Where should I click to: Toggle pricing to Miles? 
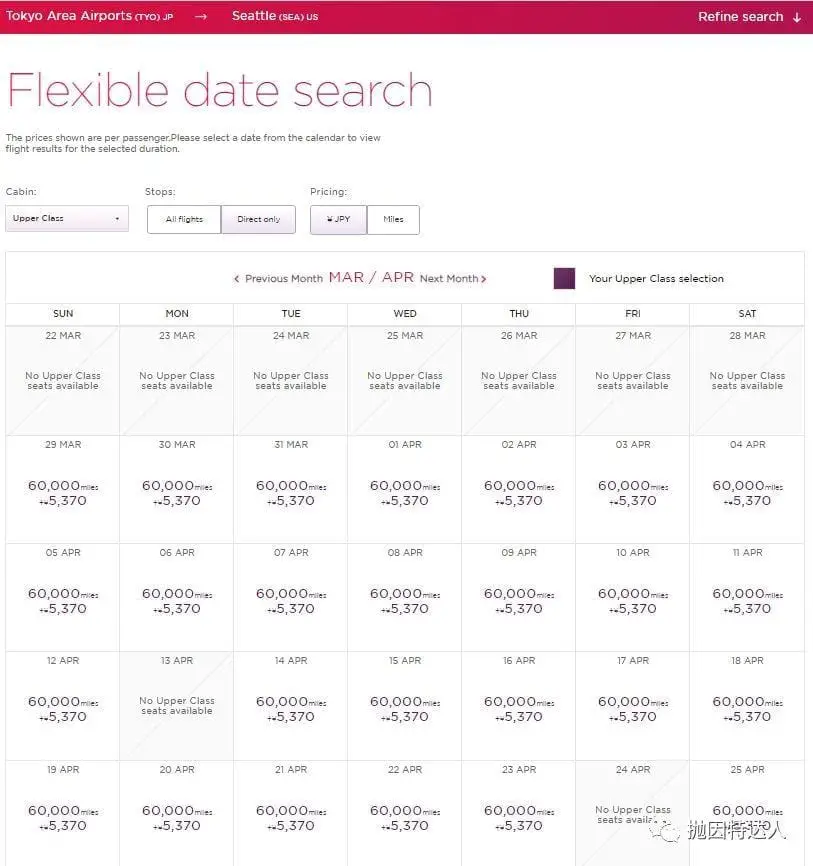click(x=393, y=219)
